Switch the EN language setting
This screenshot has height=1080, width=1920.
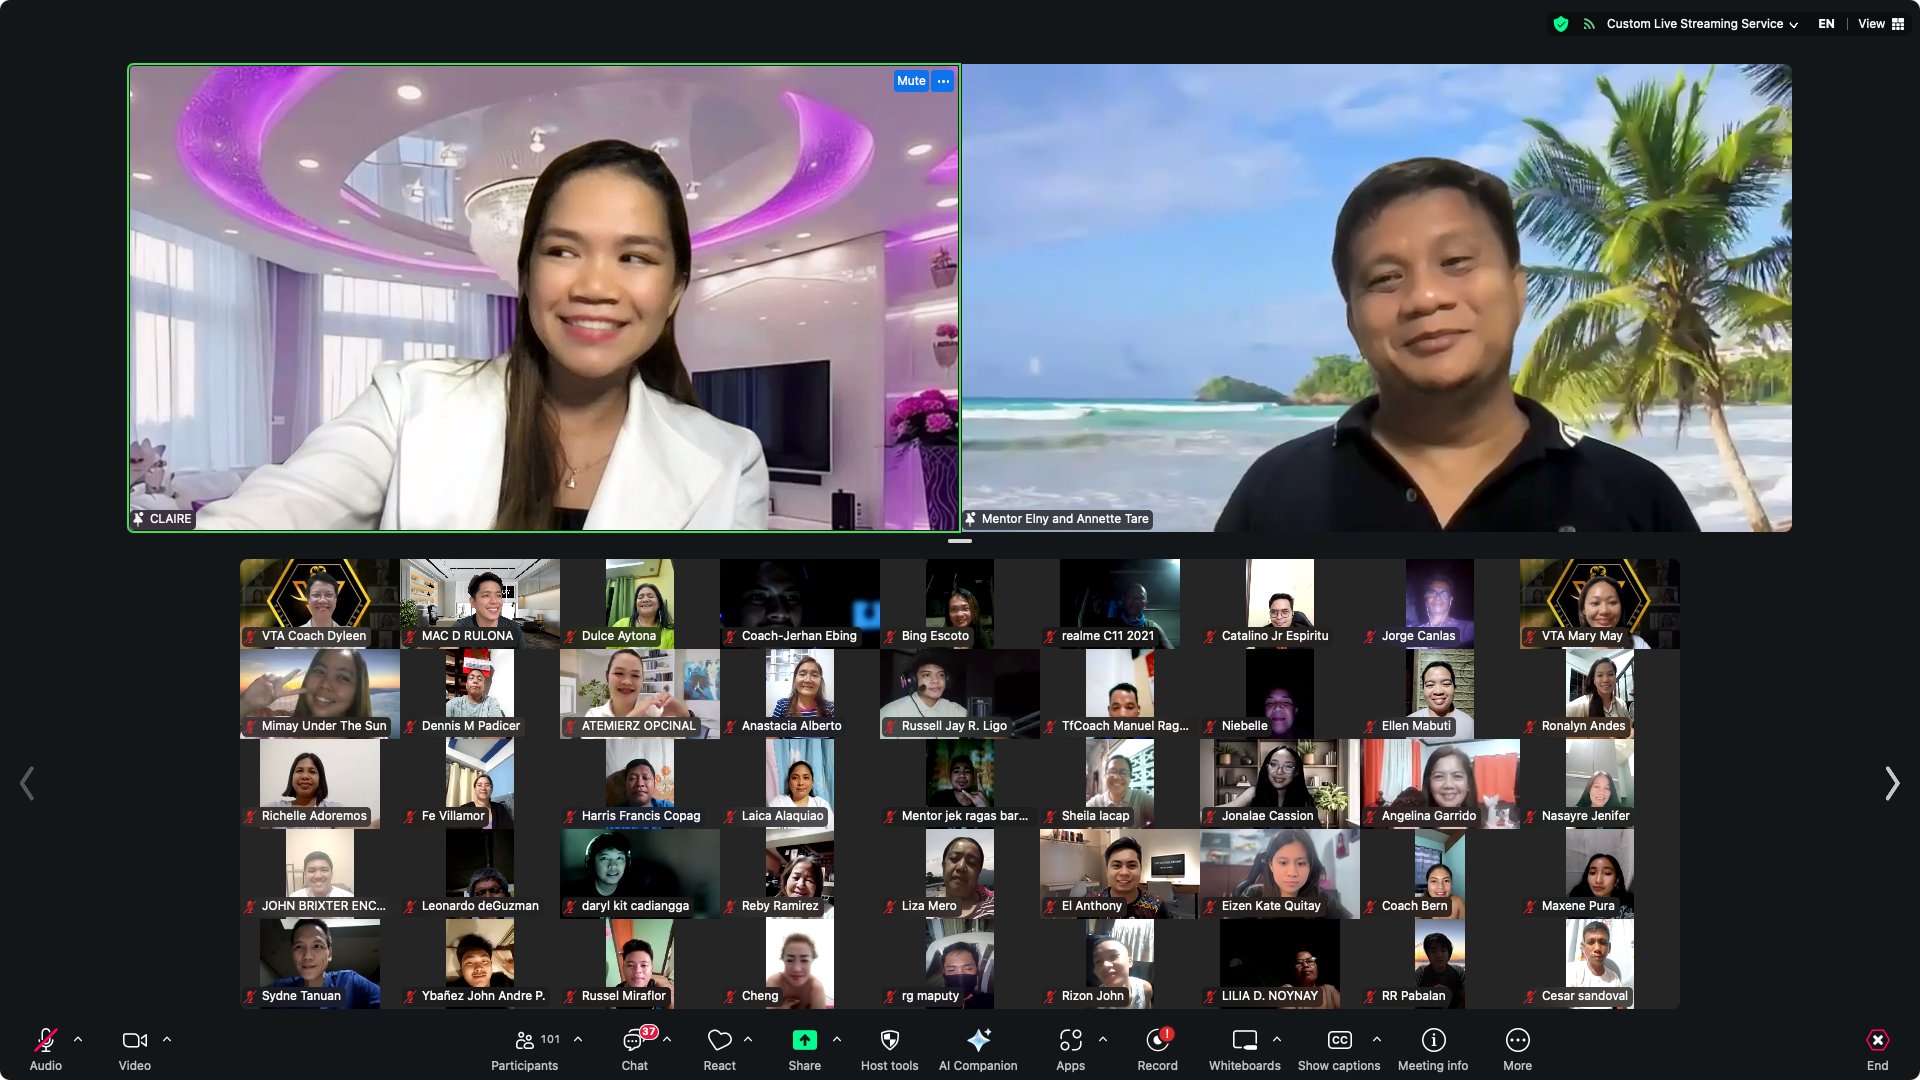coord(1826,24)
